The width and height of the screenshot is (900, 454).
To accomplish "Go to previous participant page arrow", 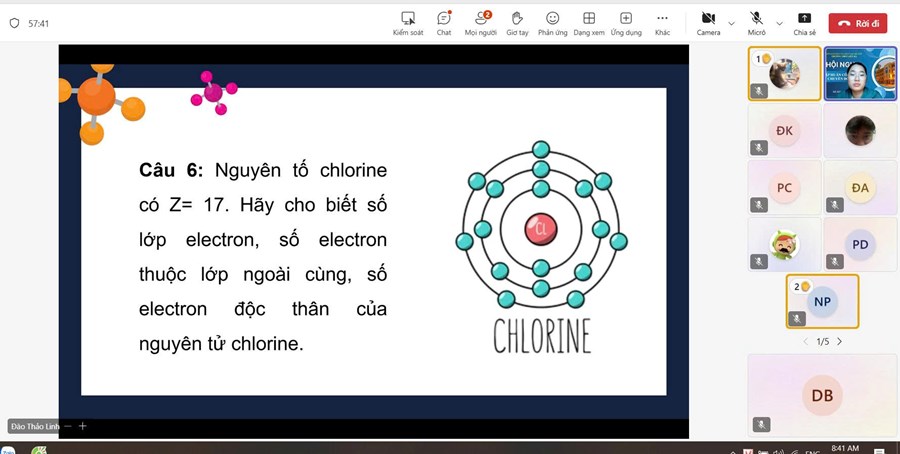I will 806,342.
